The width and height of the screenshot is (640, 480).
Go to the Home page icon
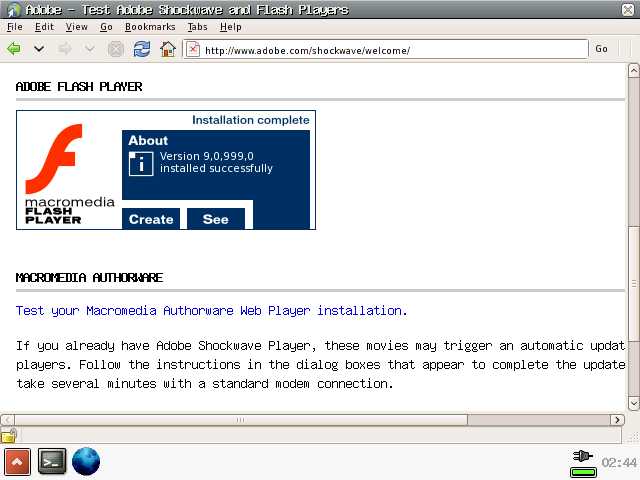click(x=168, y=49)
